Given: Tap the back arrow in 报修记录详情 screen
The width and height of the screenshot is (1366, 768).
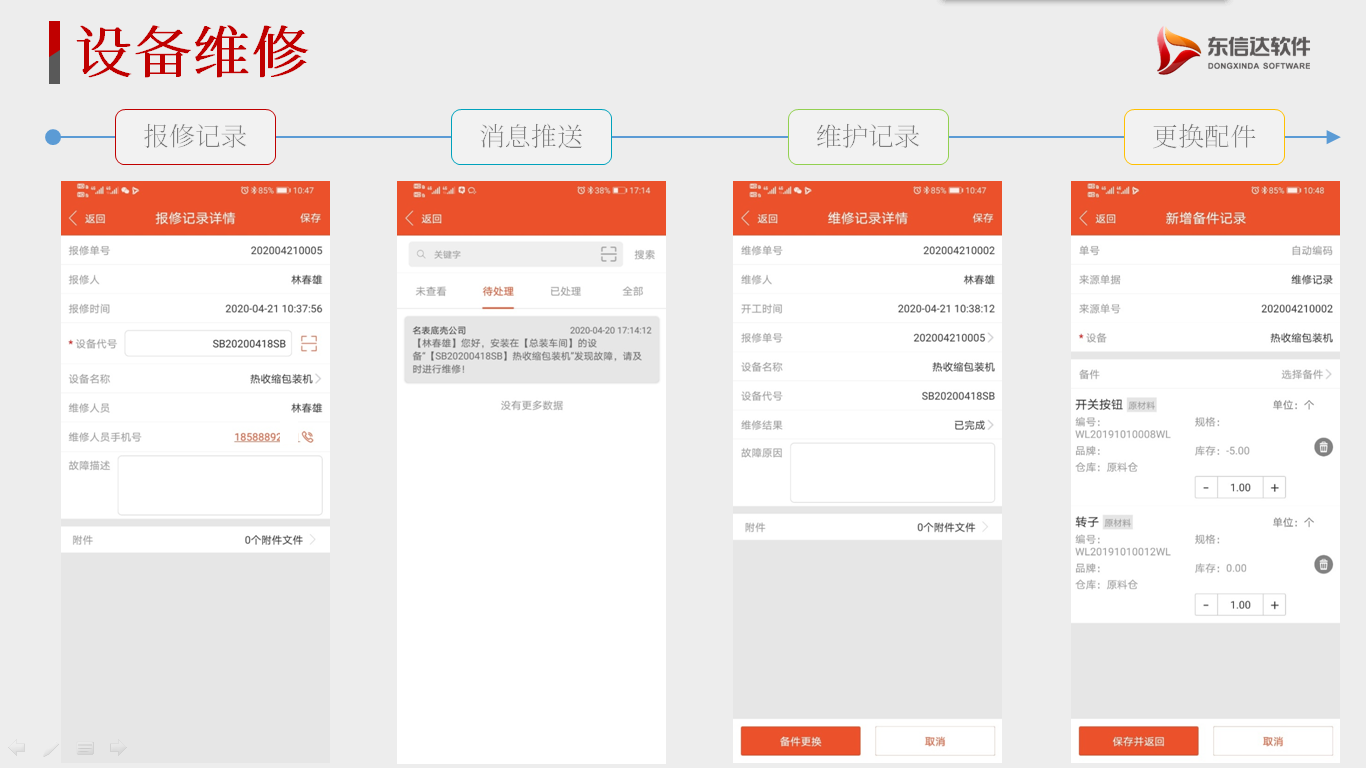Looking at the screenshot, I should [x=74, y=218].
